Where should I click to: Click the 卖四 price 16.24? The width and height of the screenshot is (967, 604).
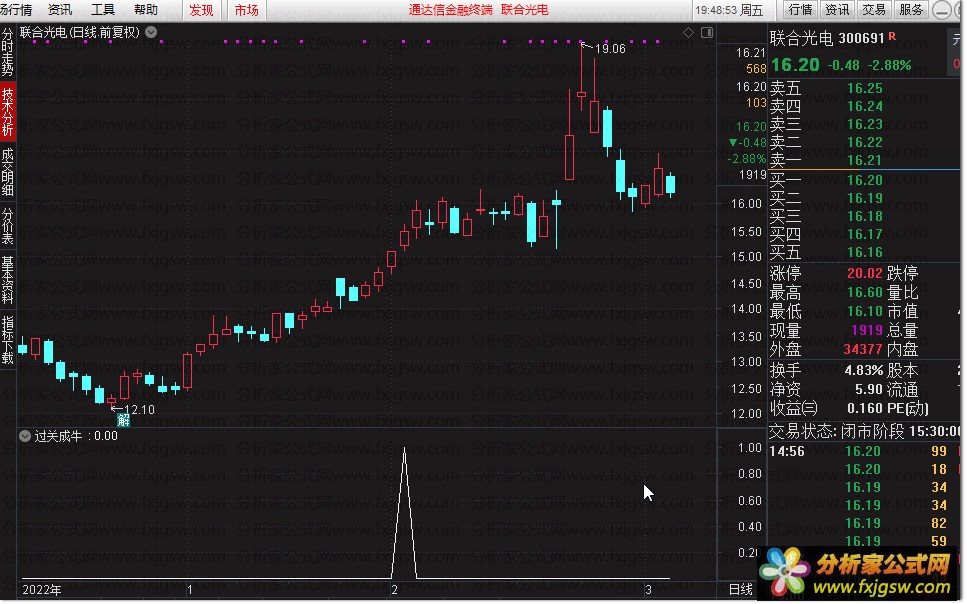(x=865, y=107)
